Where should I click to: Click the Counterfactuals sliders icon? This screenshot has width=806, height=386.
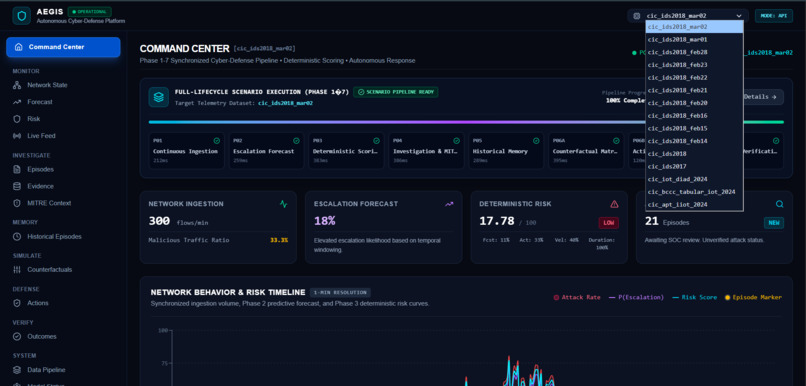point(17,270)
